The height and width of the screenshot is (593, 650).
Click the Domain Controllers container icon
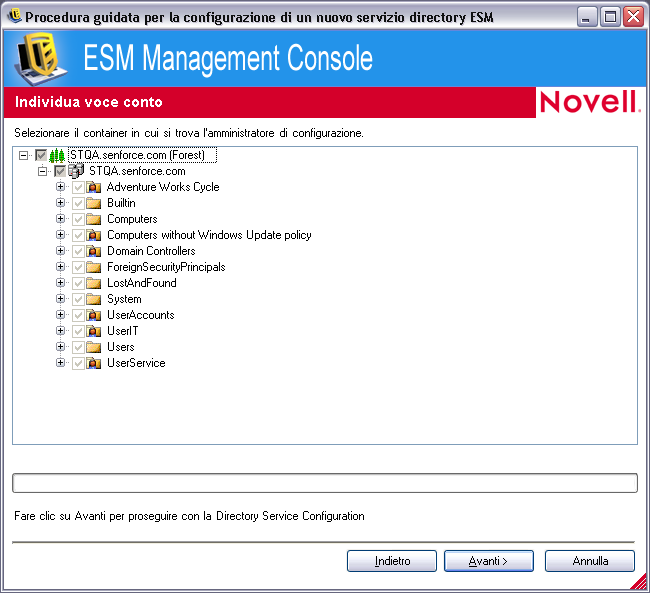[94, 251]
